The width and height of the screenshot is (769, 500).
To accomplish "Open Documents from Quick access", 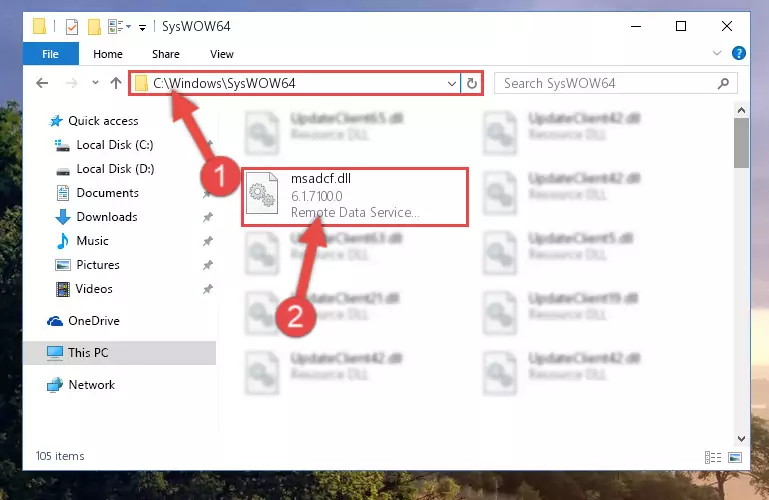I will click(107, 193).
